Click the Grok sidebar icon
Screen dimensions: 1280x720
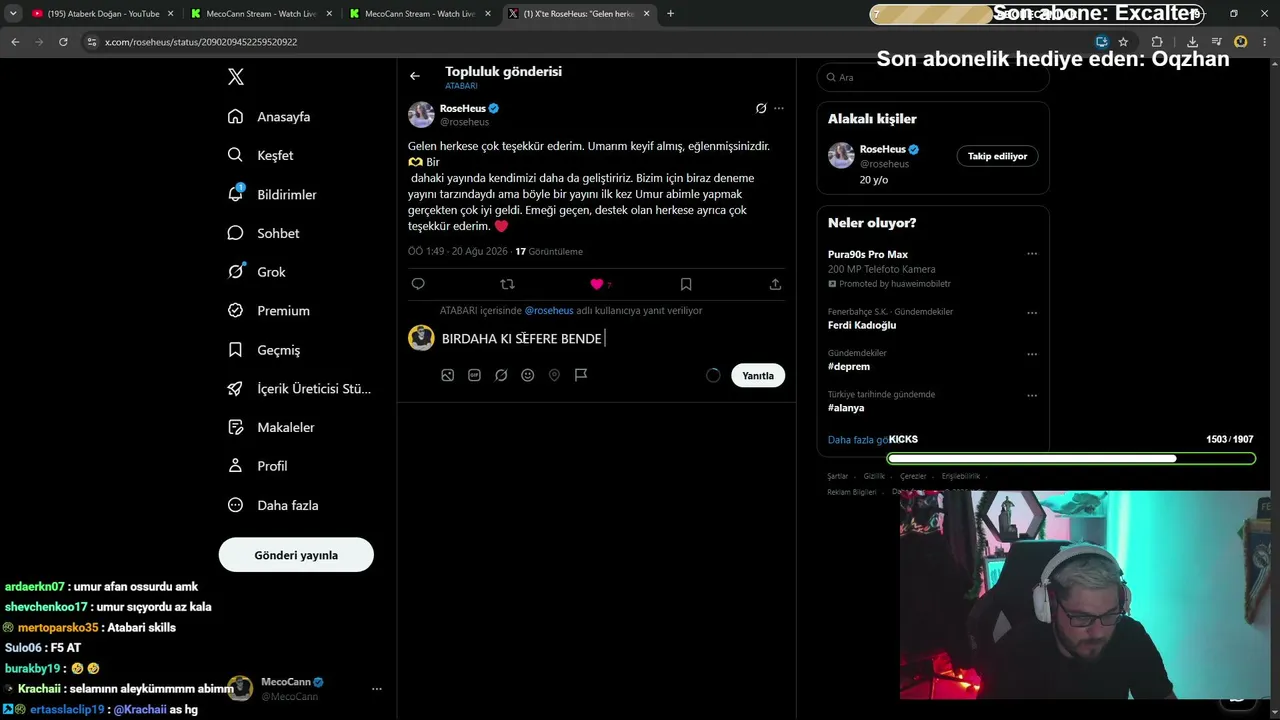[236, 271]
